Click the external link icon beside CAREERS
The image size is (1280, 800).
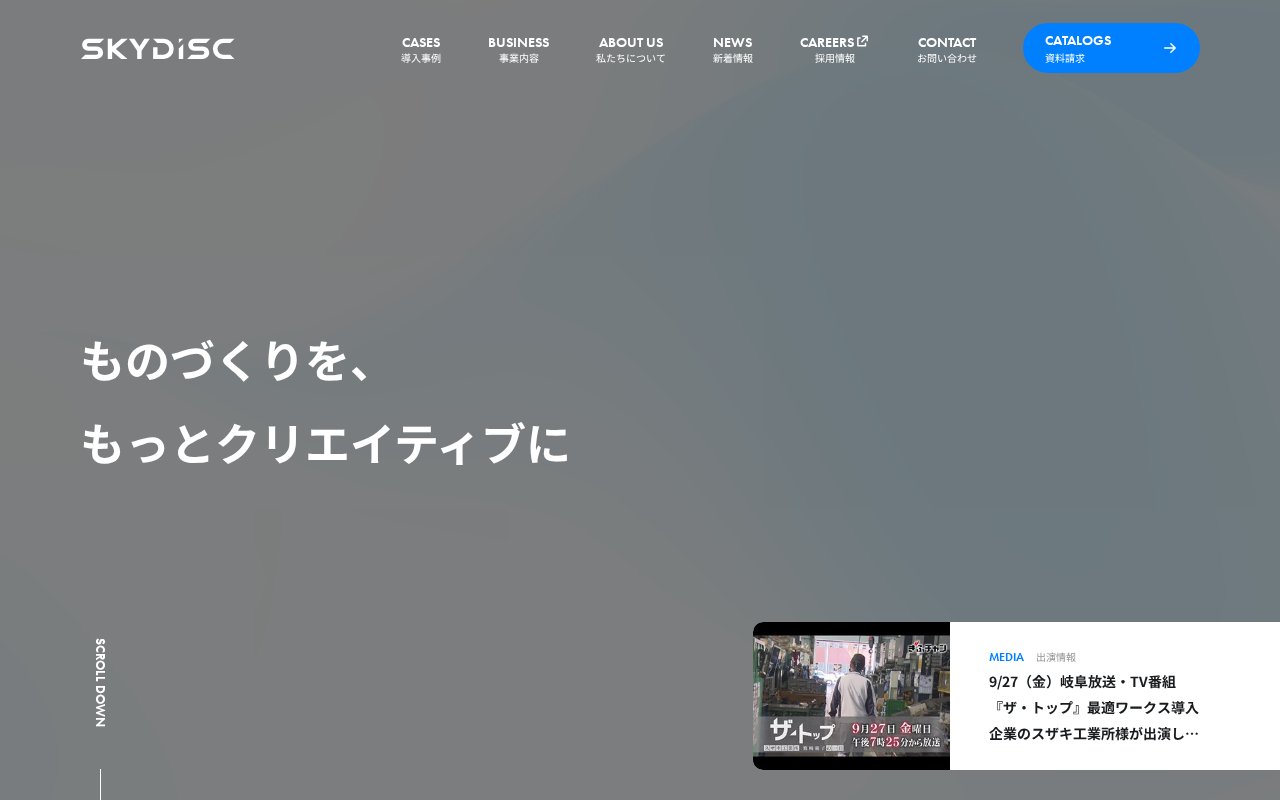point(863,41)
